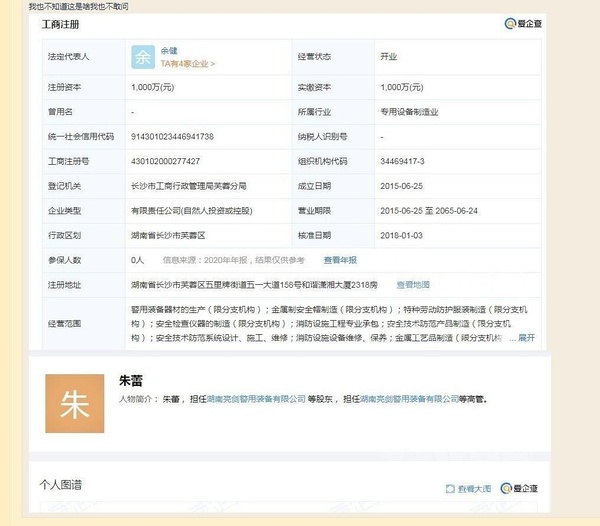This screenshot has height=526, width=600.
Task: Click 查看地图 beside the registered address
Action: 413,284
